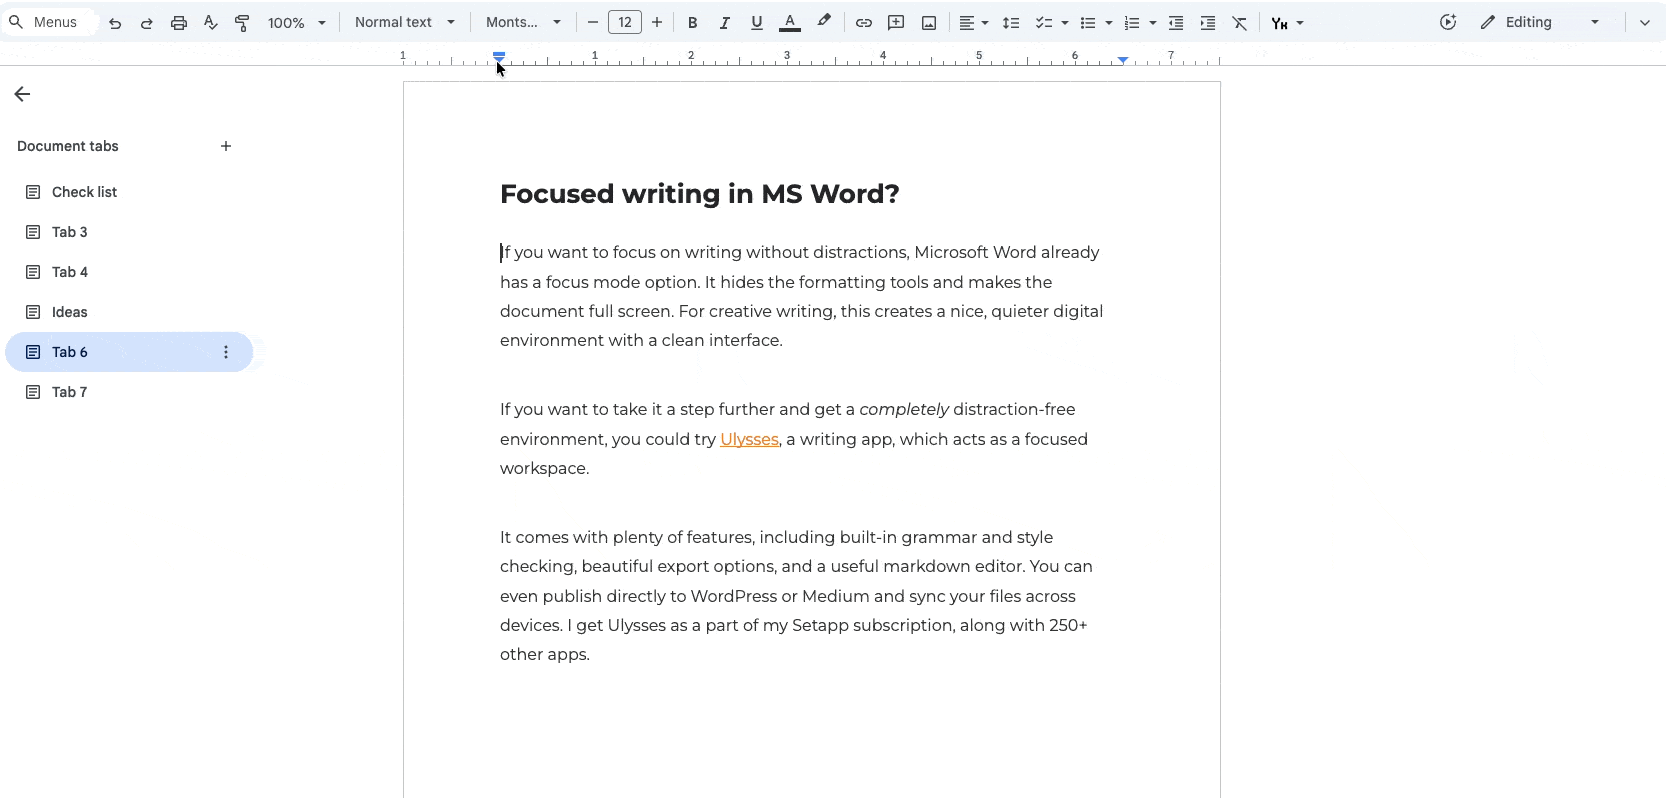Open the Editing mode dropdown

(x=1541, y=22)
